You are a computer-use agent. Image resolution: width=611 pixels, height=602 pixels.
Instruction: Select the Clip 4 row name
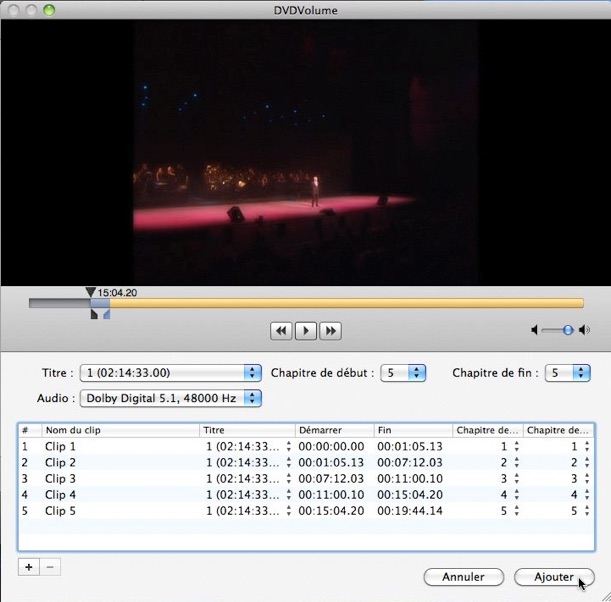coord(60,495)
